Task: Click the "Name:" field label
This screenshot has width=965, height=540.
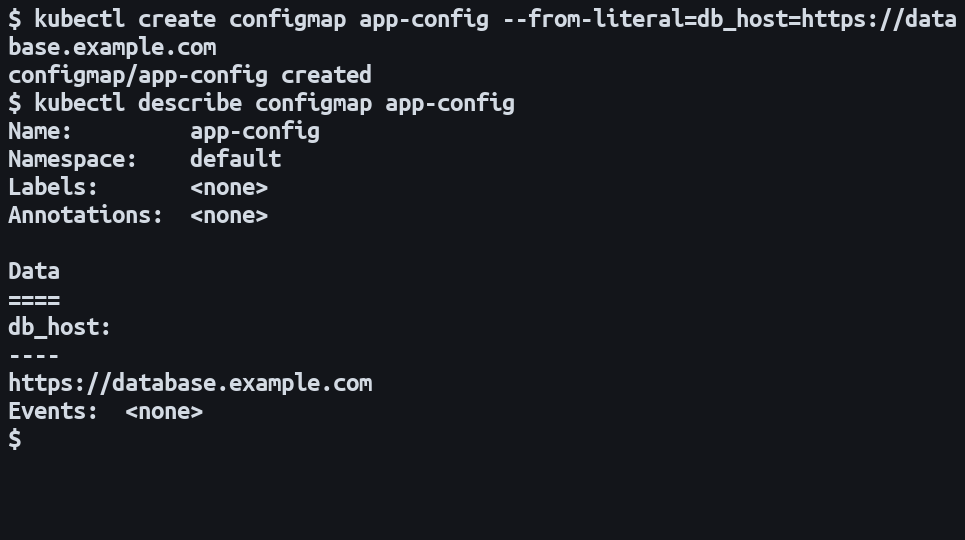Action: coord(40,131)
